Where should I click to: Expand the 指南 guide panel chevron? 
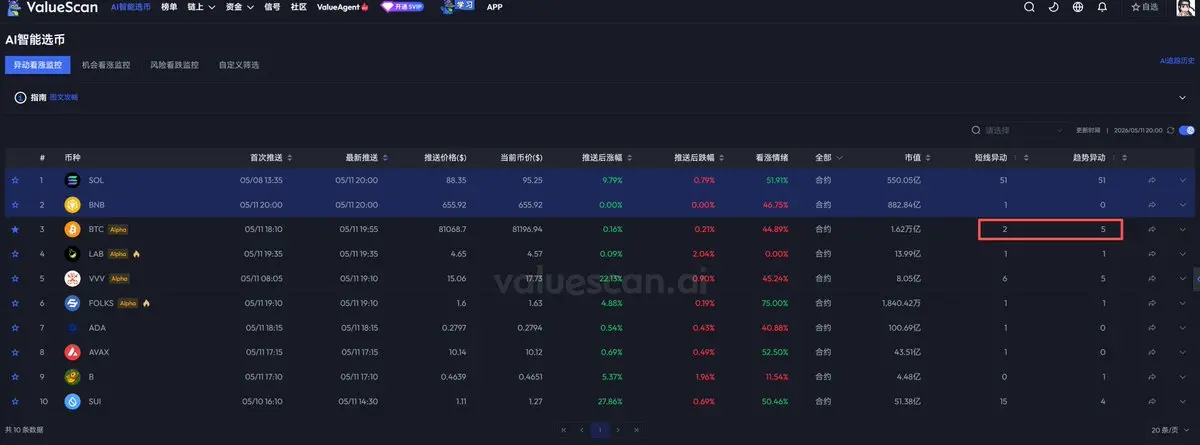tap(1183, 98)
